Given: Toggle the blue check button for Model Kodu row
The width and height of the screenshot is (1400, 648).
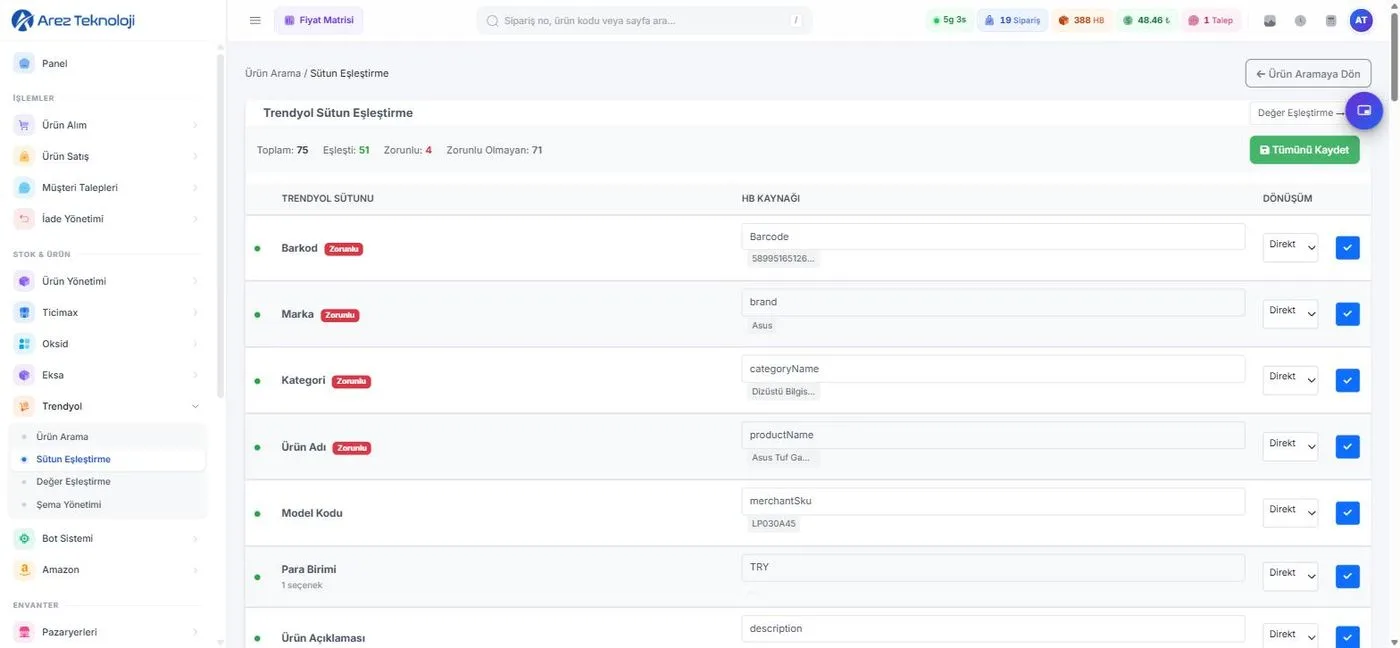Looking at the screenshot, I should click(x=1347, y=513).
